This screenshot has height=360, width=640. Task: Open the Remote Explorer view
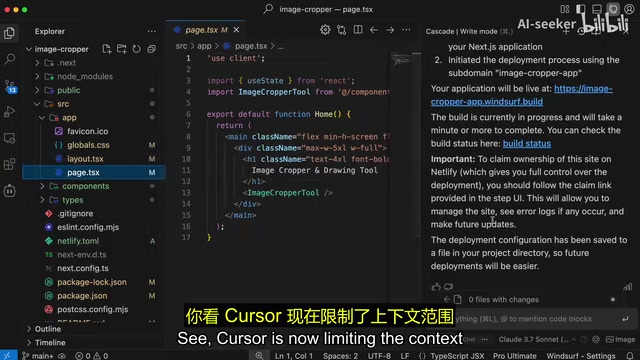click(9, 138)
